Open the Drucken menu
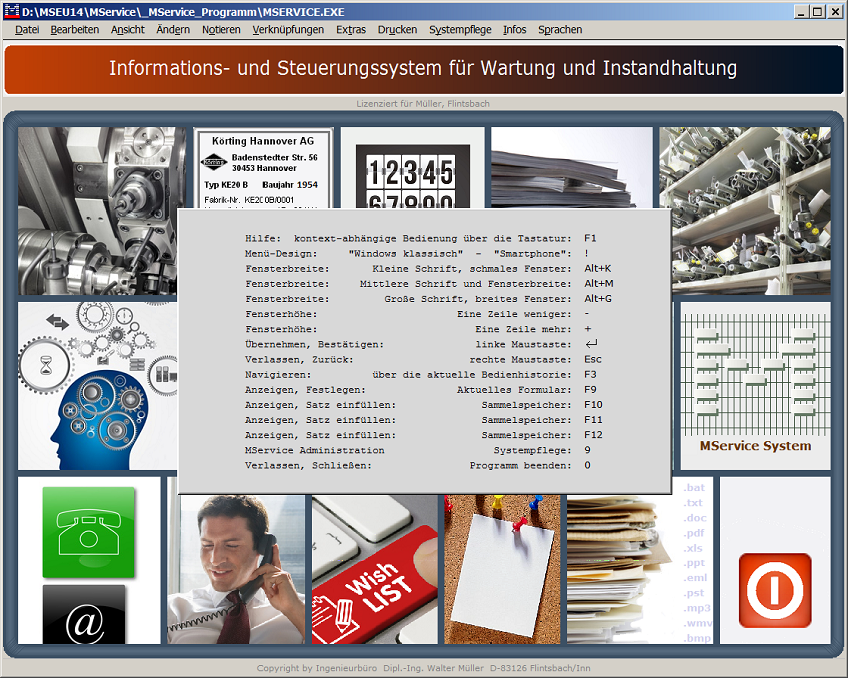Image resolution: width=848 pixels, height=678 pixels. click(x=397, y=30)
